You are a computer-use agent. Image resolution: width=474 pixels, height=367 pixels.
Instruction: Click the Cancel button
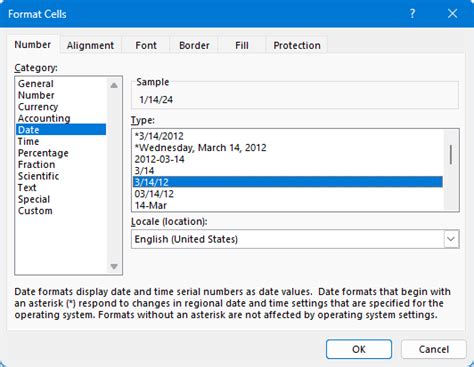(434, 349)
